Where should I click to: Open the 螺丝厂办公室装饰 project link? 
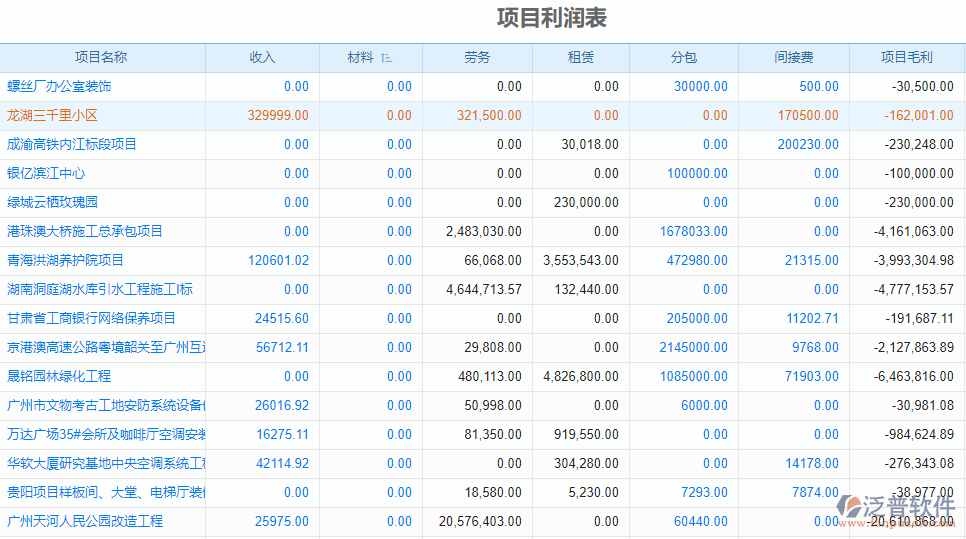59,87
